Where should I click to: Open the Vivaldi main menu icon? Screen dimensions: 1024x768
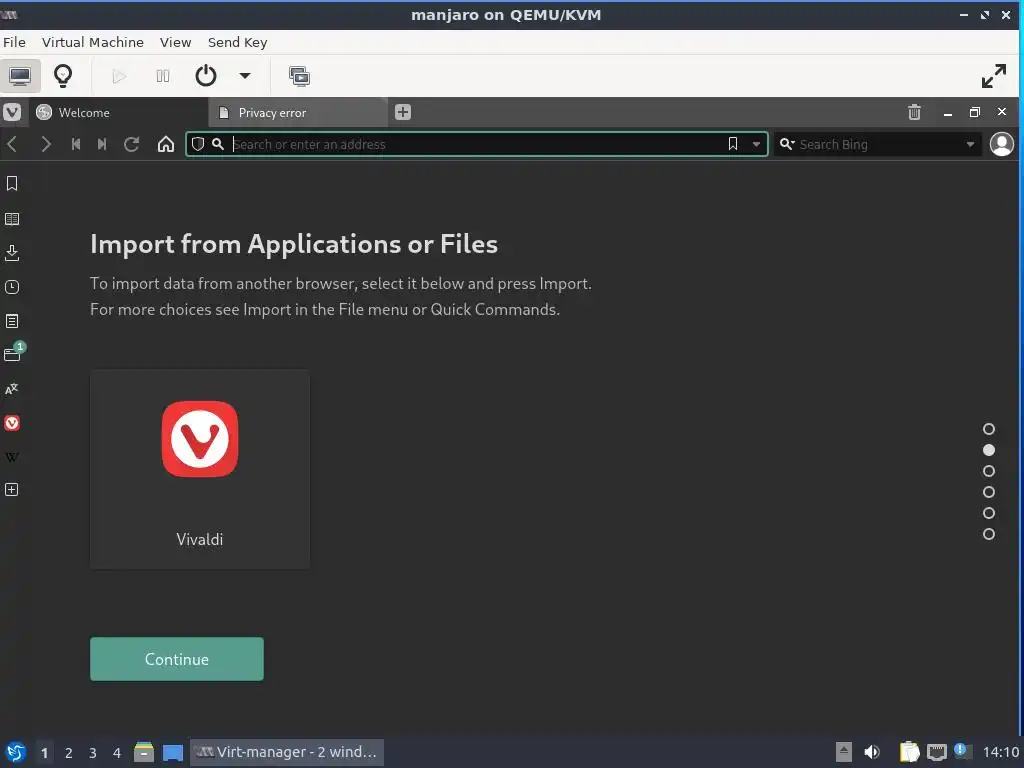point(12,112)
